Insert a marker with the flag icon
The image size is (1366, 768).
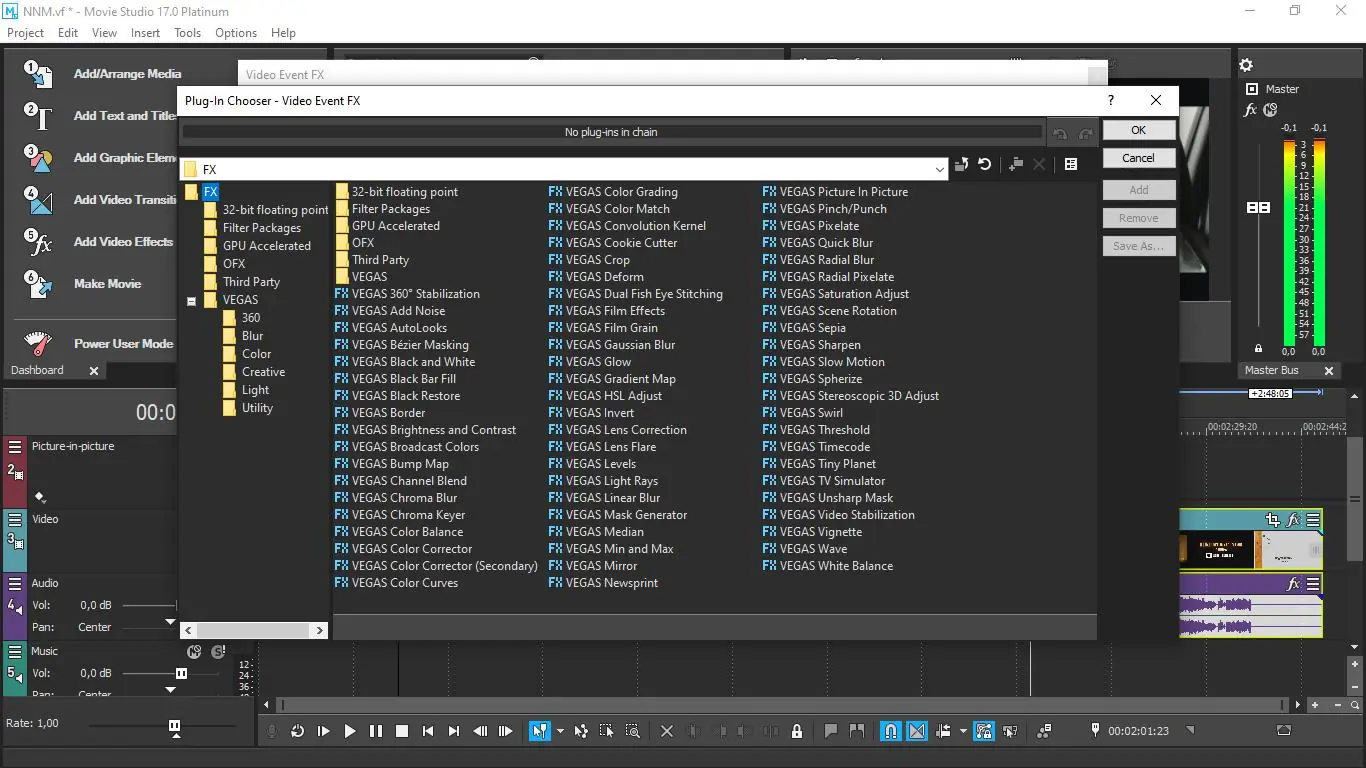point(831,731)
